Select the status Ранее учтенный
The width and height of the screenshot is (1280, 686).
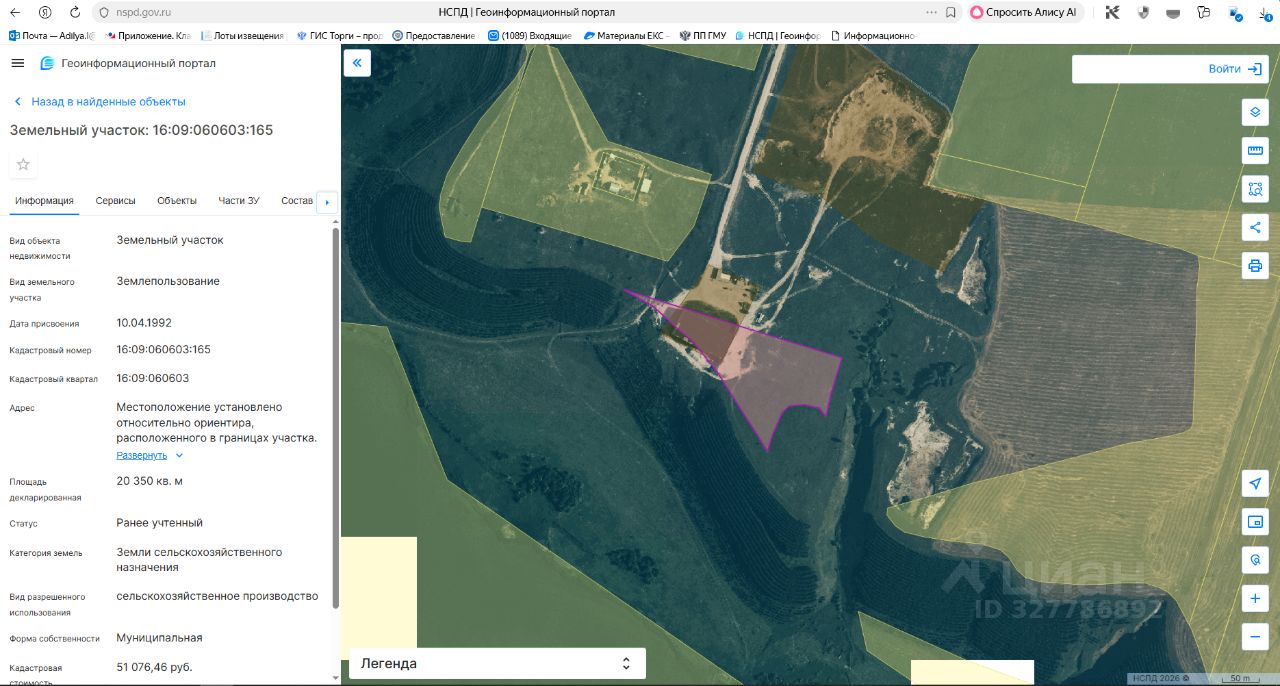tap(159, 522)
